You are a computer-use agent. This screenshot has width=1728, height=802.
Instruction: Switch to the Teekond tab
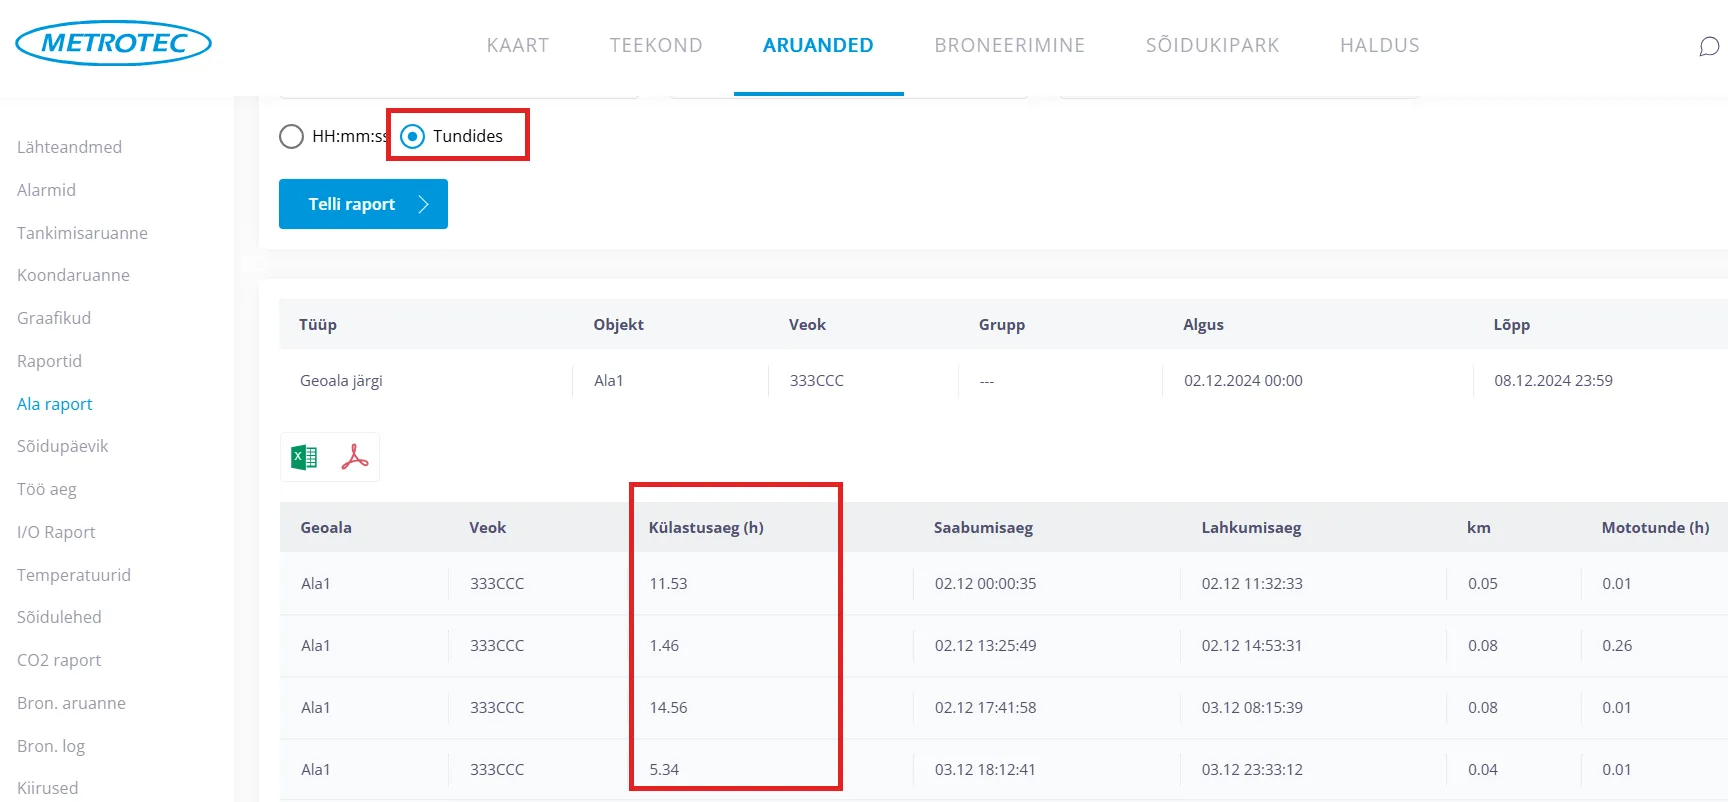(x=656, y=45)
